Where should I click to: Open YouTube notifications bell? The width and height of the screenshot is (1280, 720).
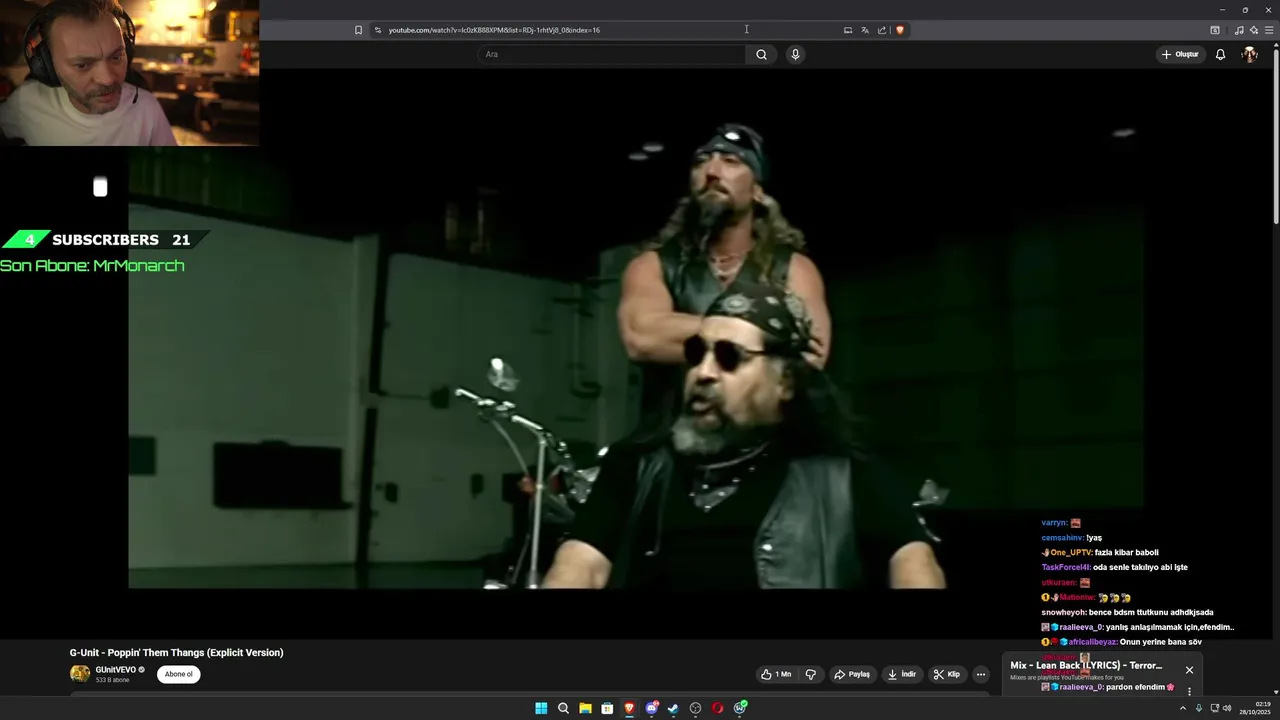[1220, 54]
